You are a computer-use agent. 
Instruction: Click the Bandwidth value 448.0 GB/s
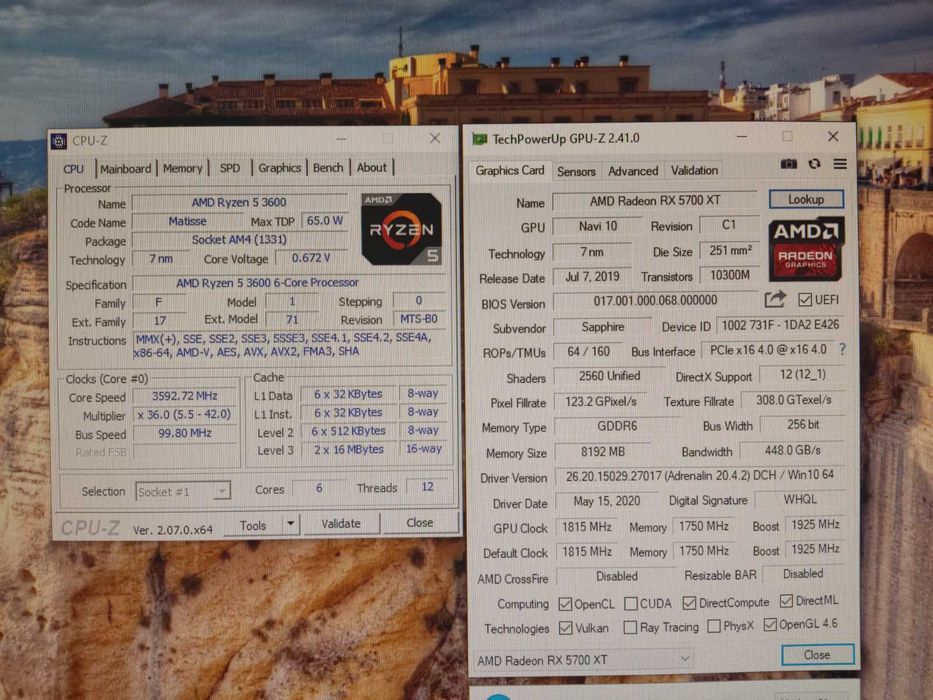tap(793, 451)
